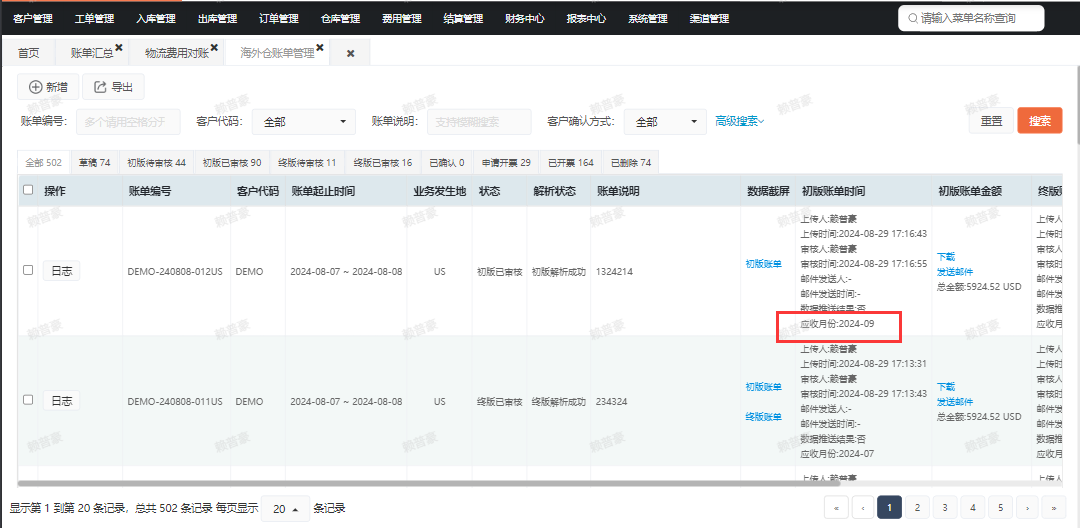The image size is (1080, 528).
Task: Toggle the select-all checkbox in table header
Action: coord(28,190)
